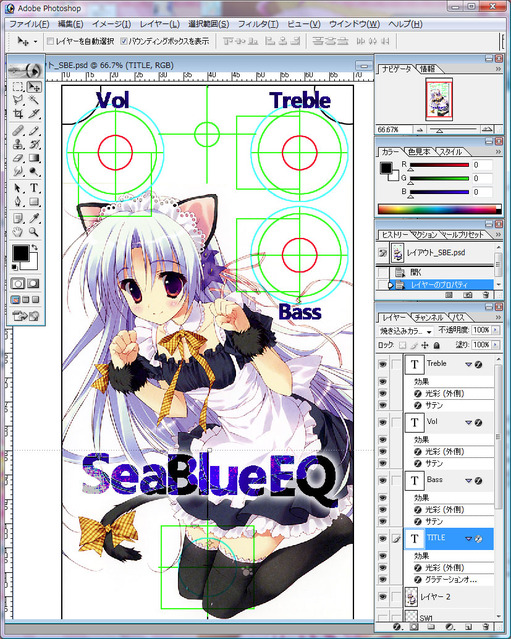The image size is (511, 639).
Task: Select the Zoom magnifier tool
Action: click(34, 232)
